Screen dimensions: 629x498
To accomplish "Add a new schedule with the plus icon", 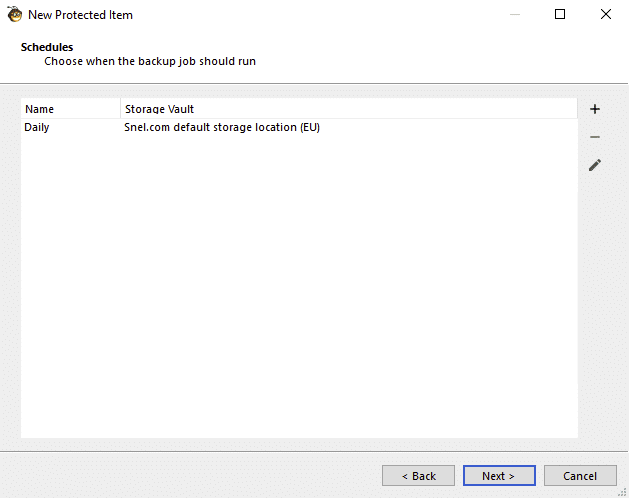I will click(x=595, y=109).
